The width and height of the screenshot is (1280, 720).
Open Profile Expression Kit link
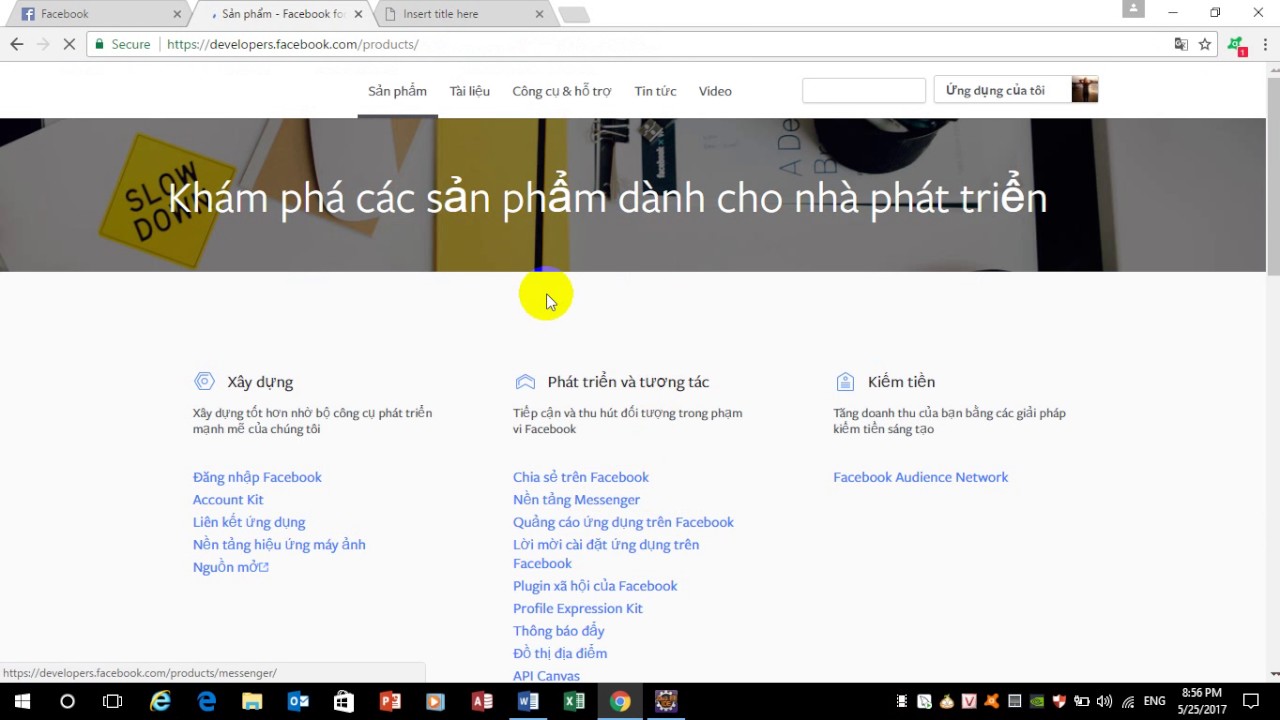coord(578,608)
